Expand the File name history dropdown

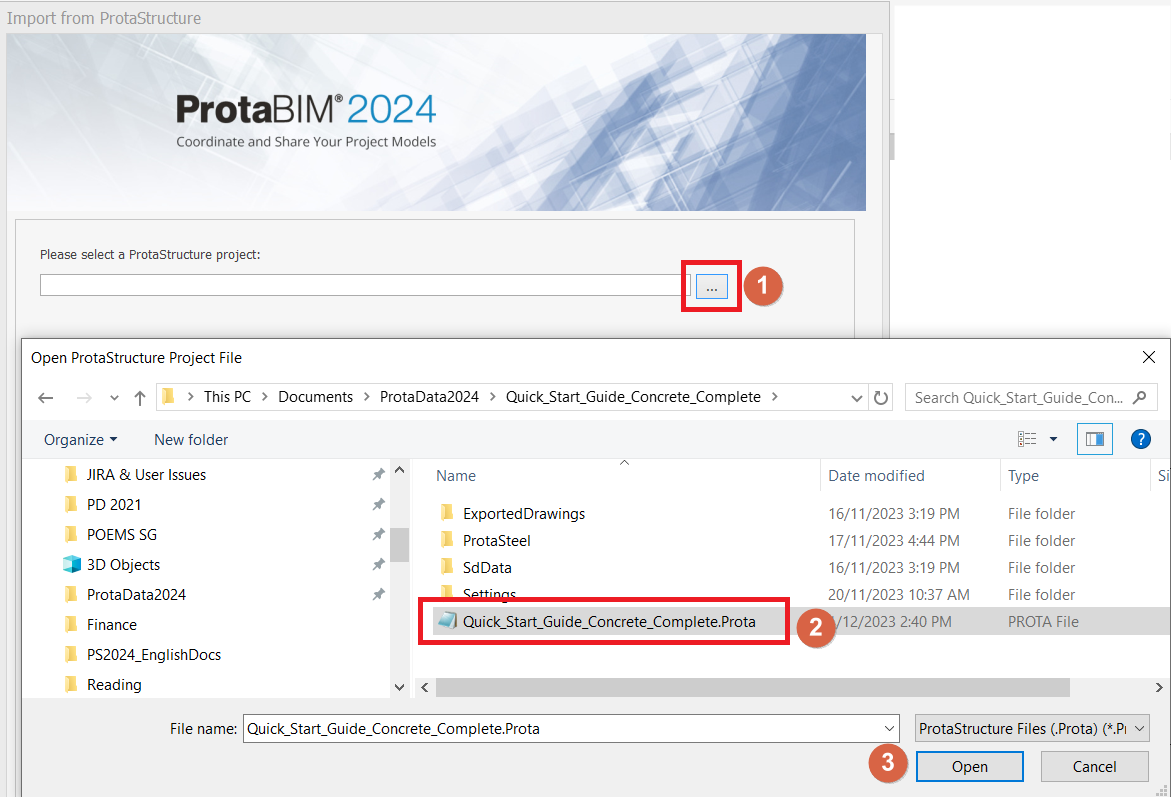pyautogui.click(x=890, y=729)
